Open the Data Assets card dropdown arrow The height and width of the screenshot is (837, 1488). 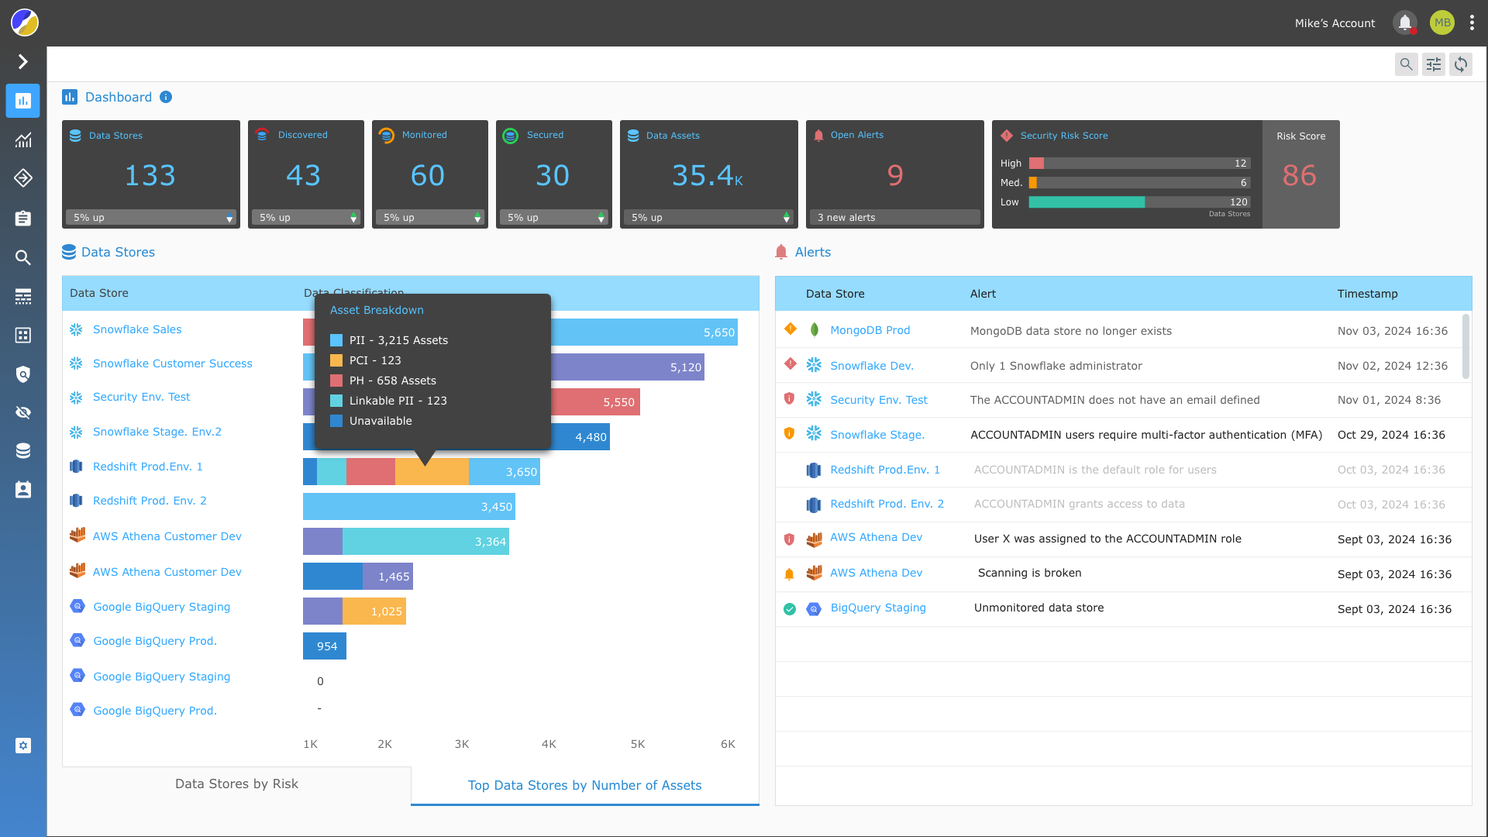[786, 218]
